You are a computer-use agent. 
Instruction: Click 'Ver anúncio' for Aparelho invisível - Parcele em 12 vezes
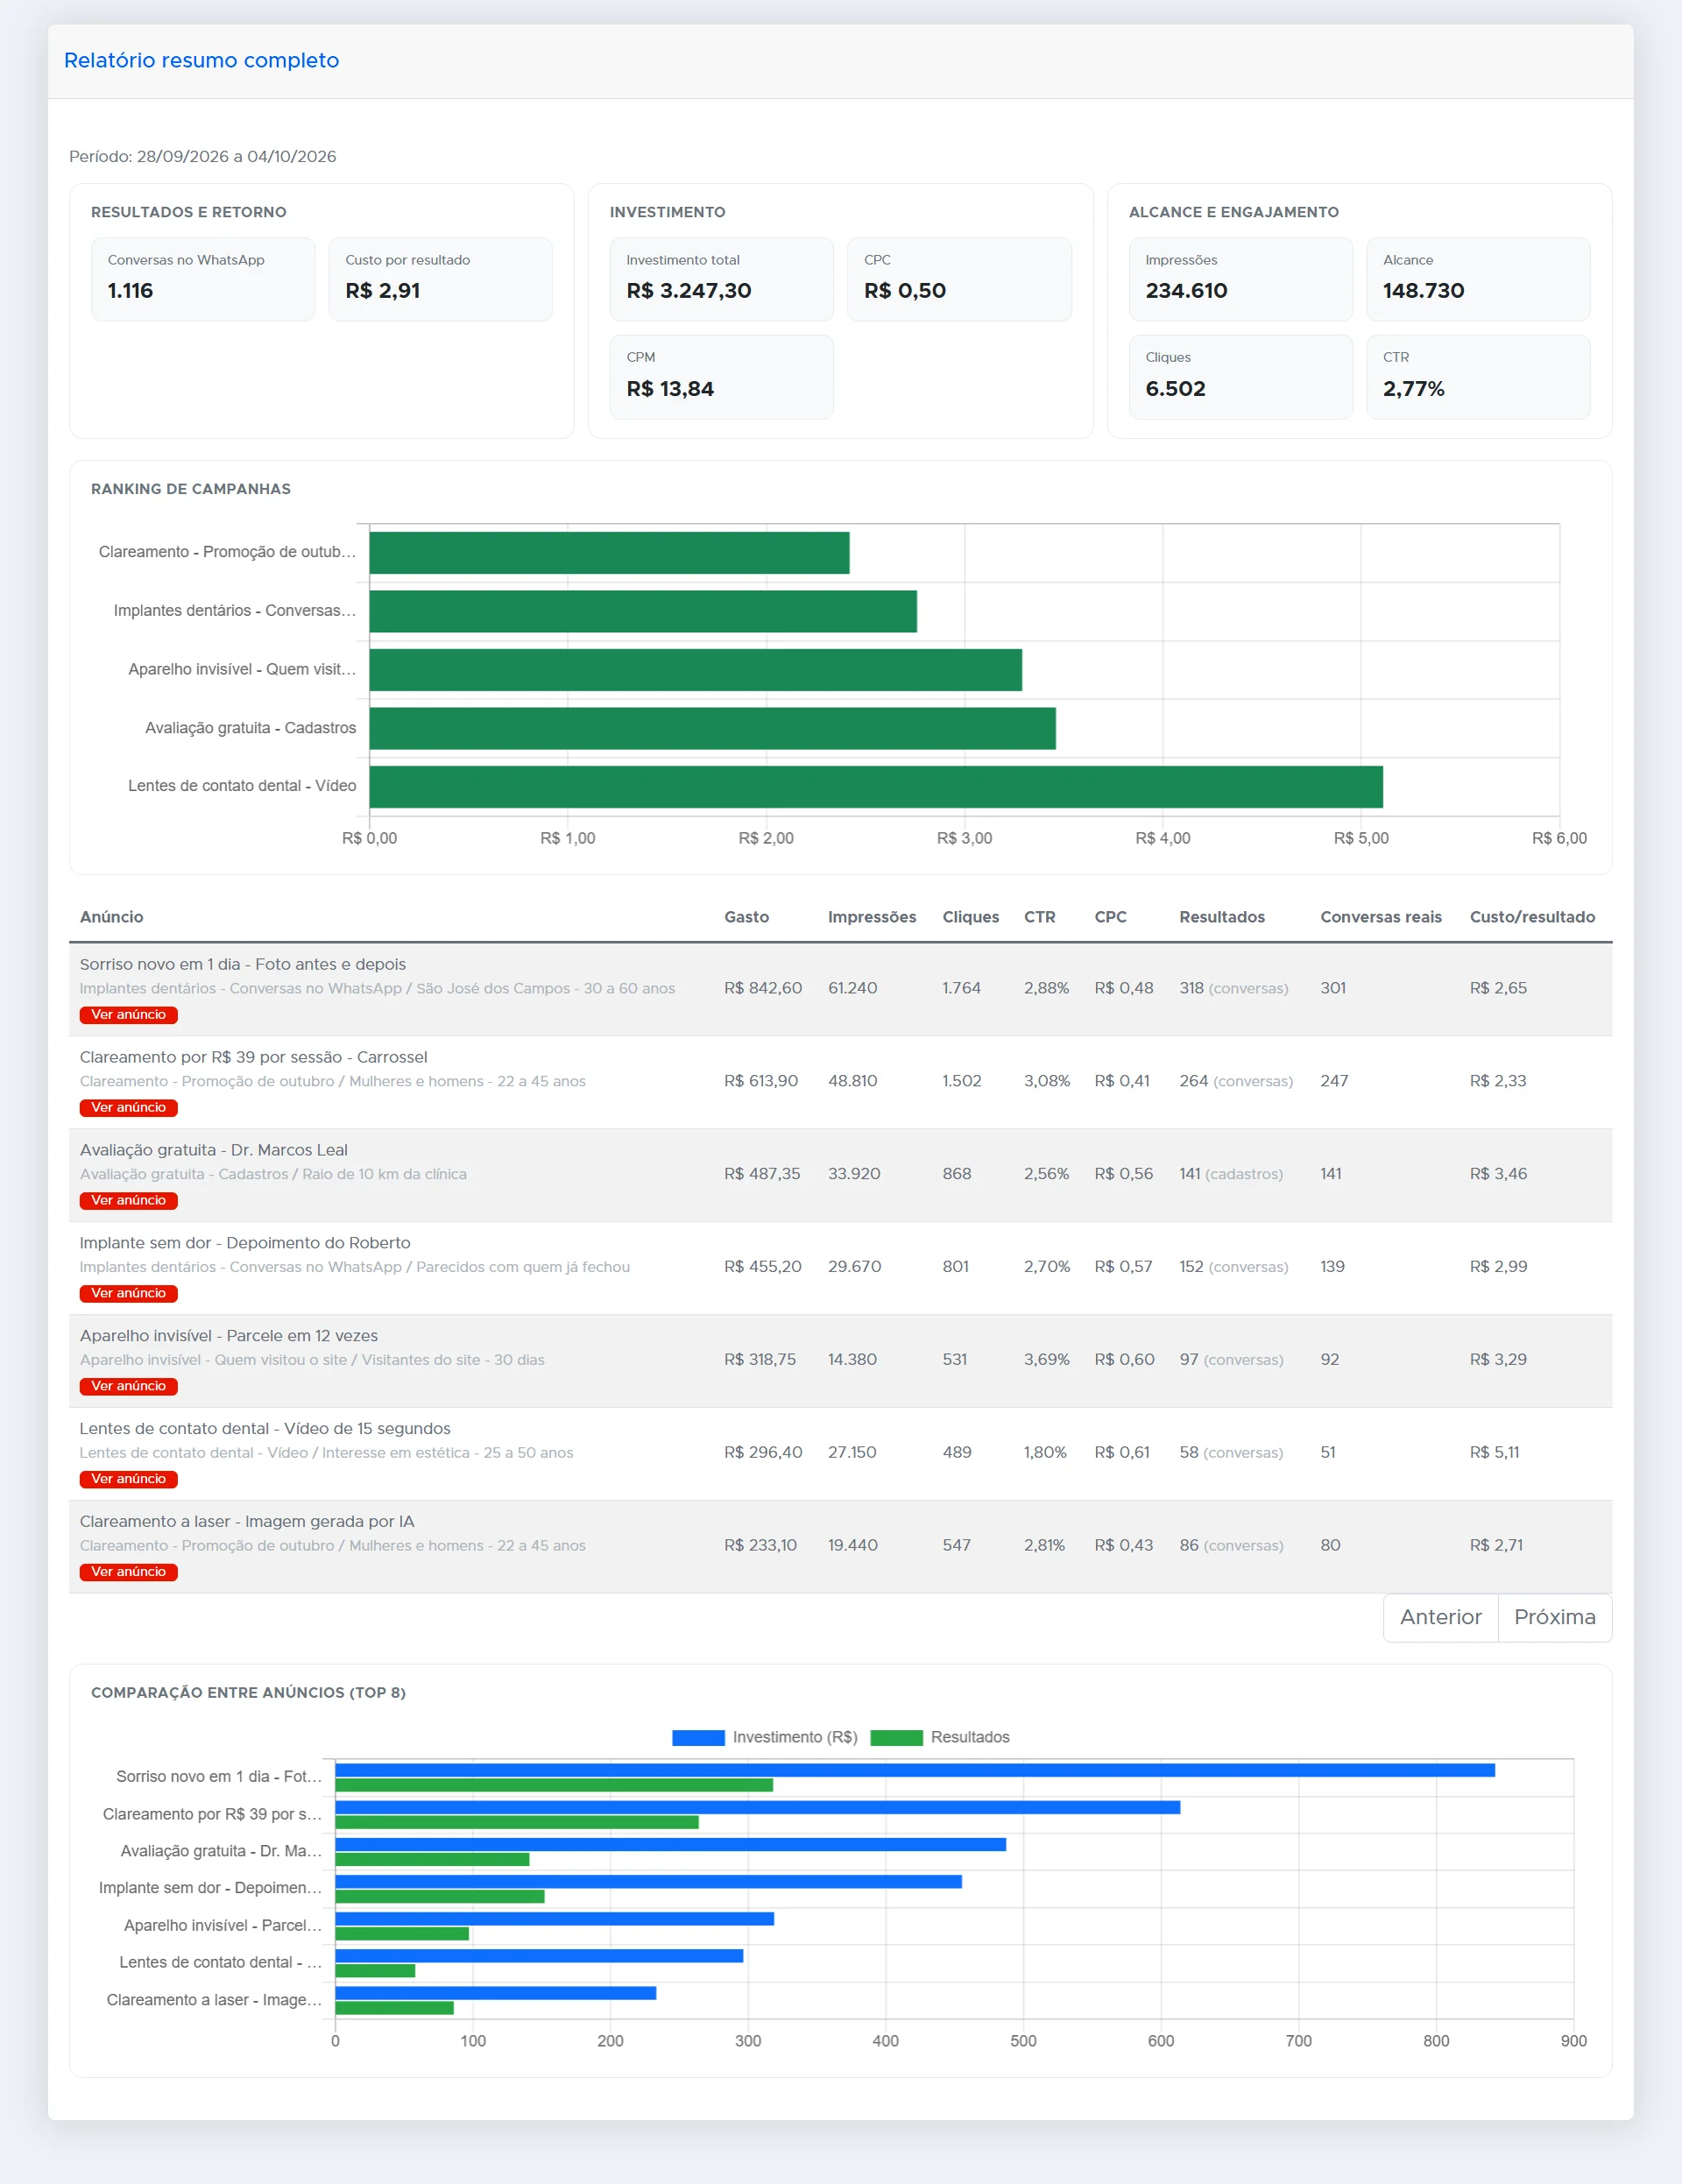tap(129, 1387)
